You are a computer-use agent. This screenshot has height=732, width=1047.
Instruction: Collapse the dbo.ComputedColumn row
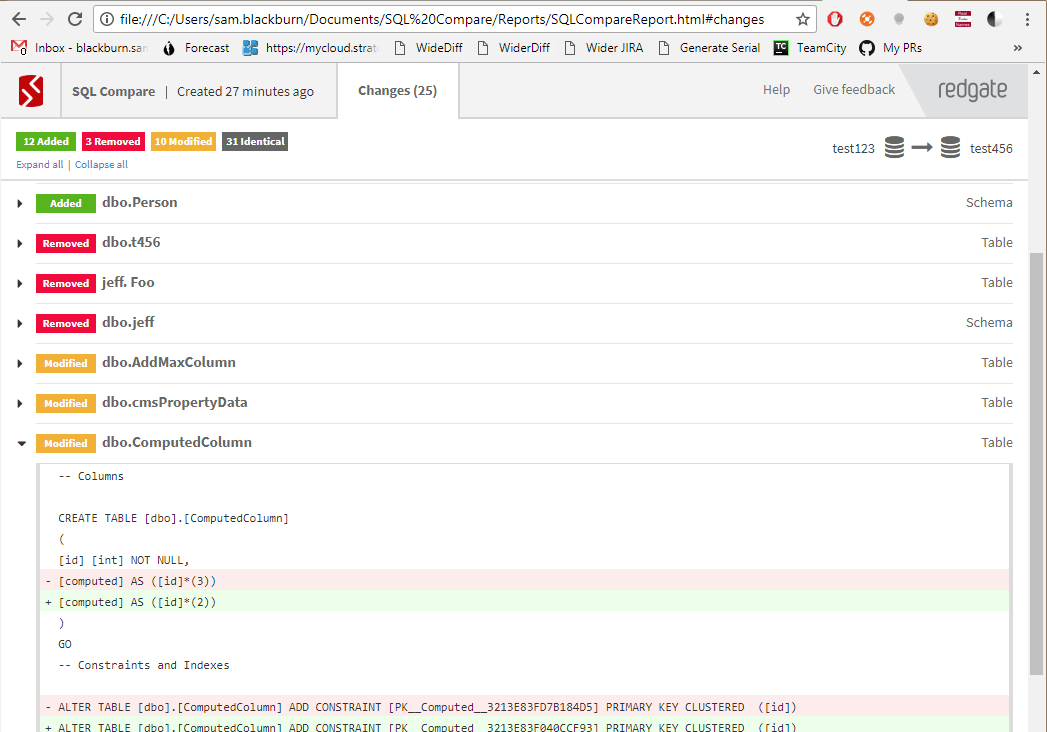[21, 443]
